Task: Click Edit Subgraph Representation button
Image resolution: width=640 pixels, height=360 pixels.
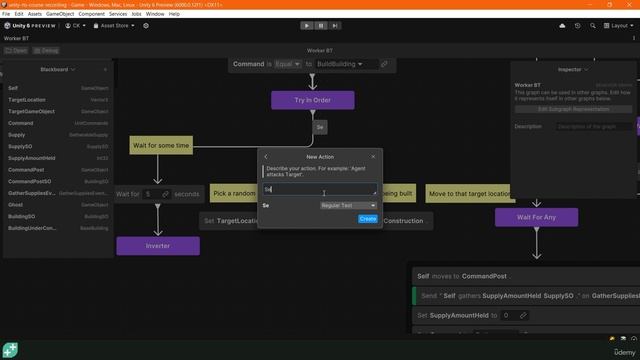Action: coord(573,109)
